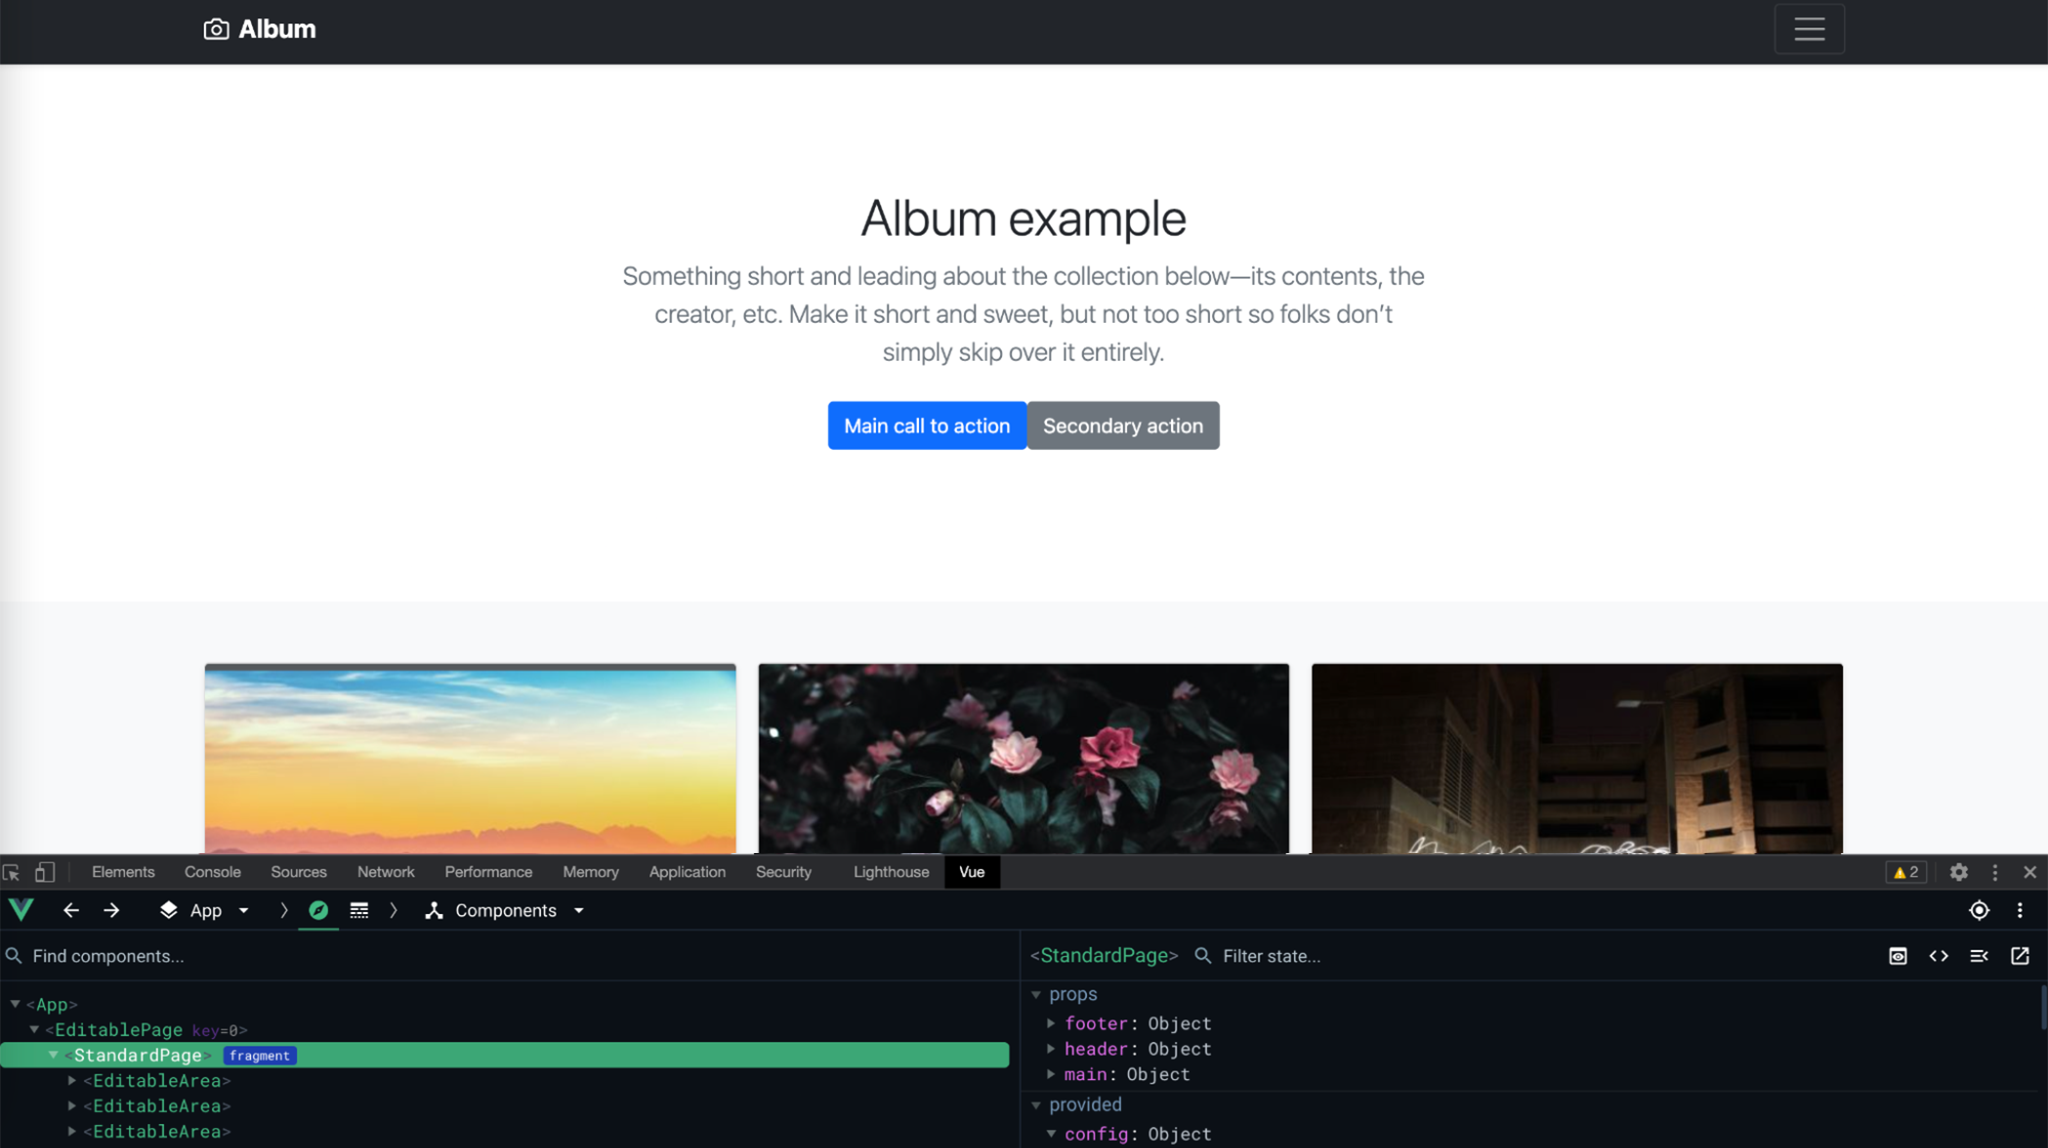Toggle the props section collapse in state
2048x1148 pixels.
click(x=1035, y=993)
